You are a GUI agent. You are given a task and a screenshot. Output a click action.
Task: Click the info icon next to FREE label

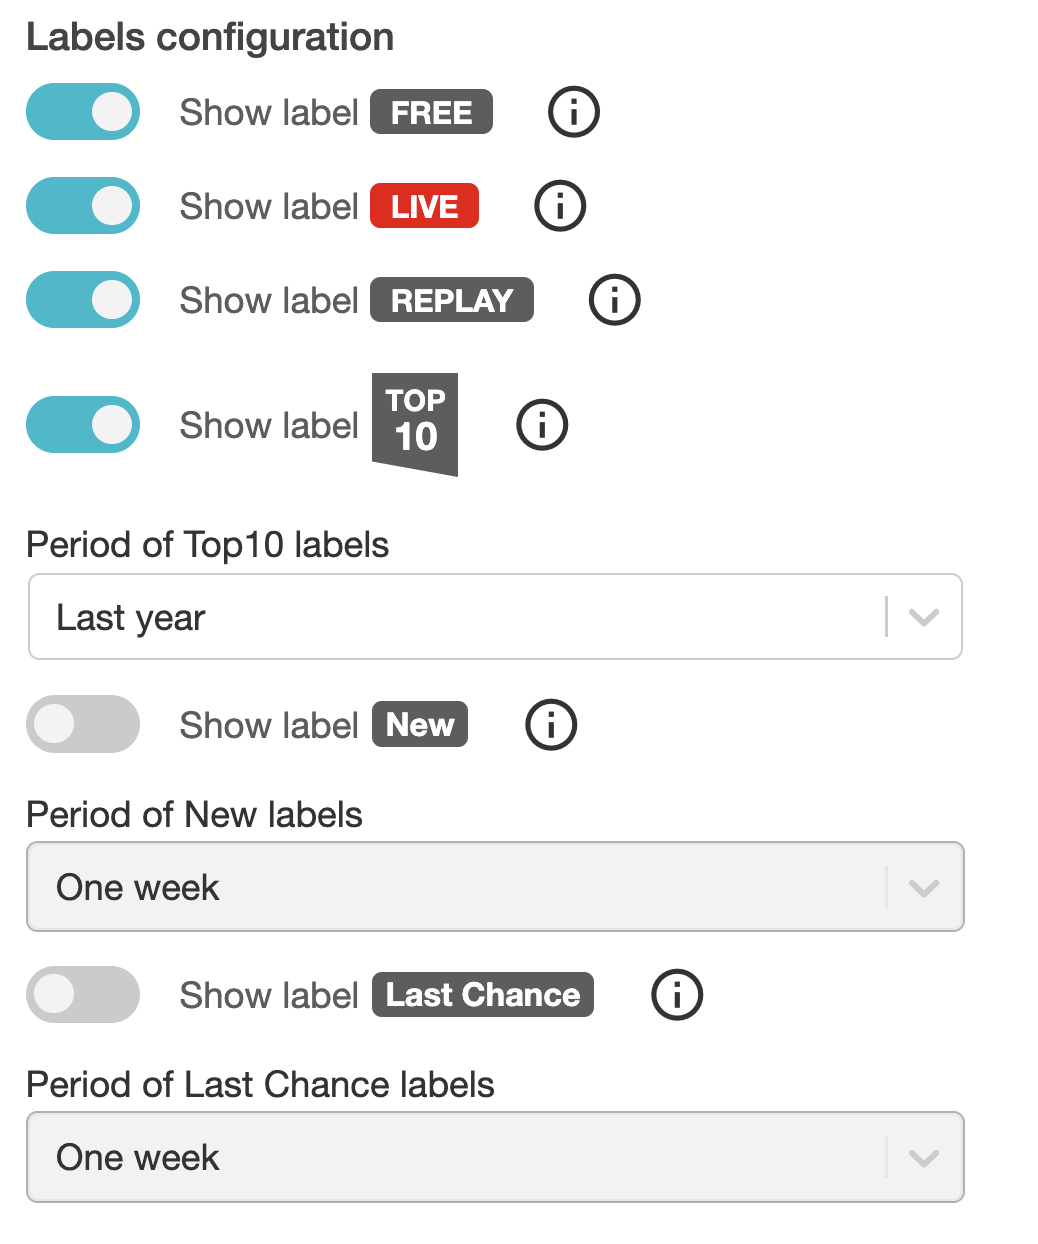tap(574, 112)
